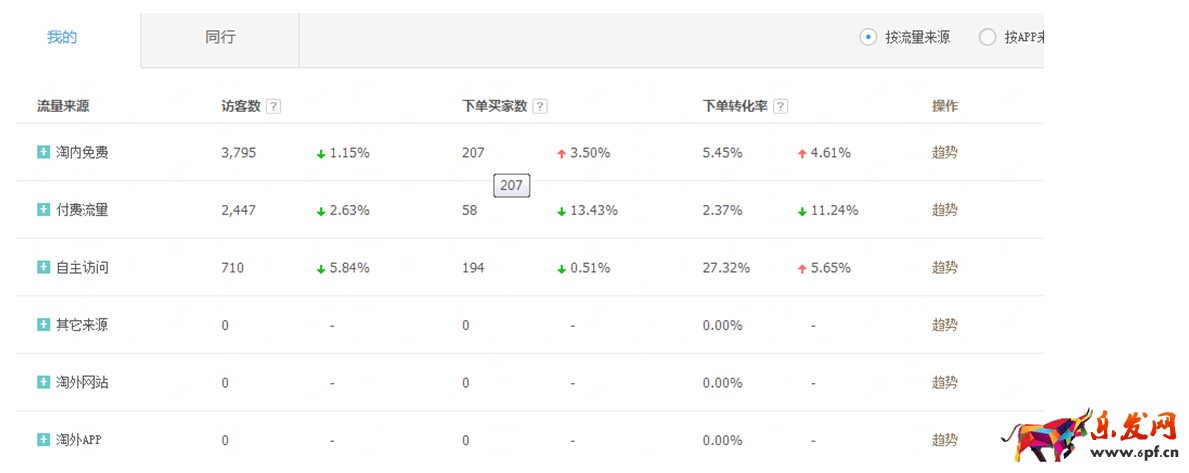1189x473 pixels.
Task: Open 趋势 link for 淘内免费
Action: 944,153
